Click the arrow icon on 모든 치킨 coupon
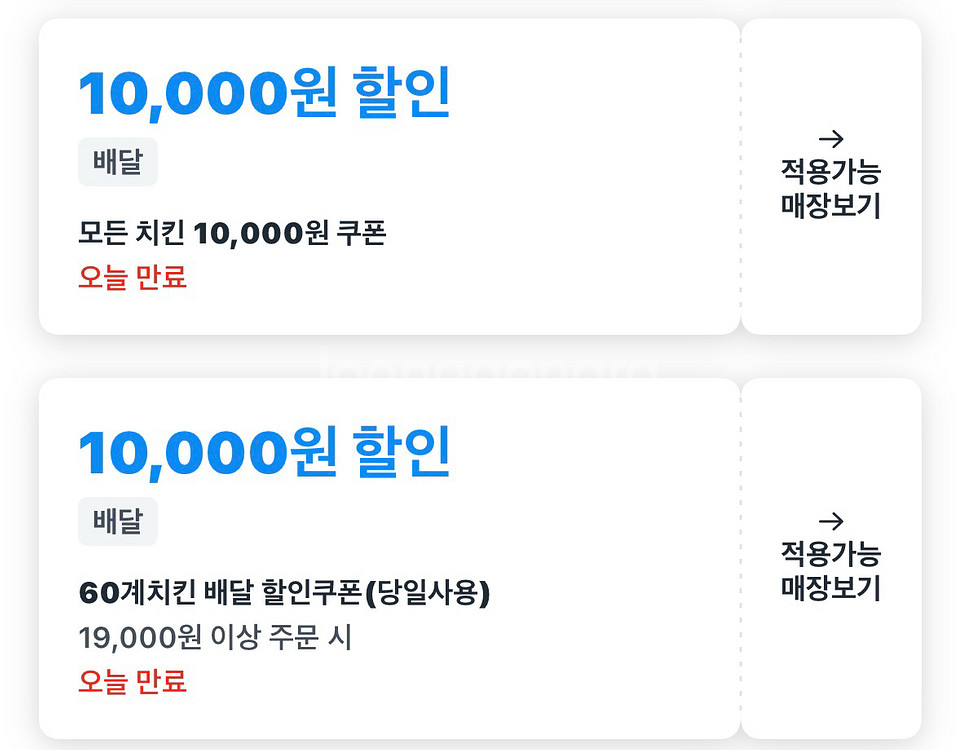 pyautogui.click(x=830, y=139)
